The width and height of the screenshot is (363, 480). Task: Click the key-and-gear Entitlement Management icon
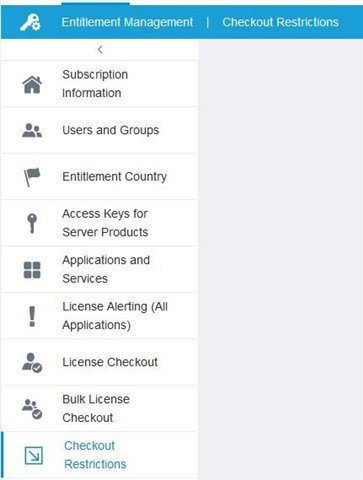click(x=30, y=22)
